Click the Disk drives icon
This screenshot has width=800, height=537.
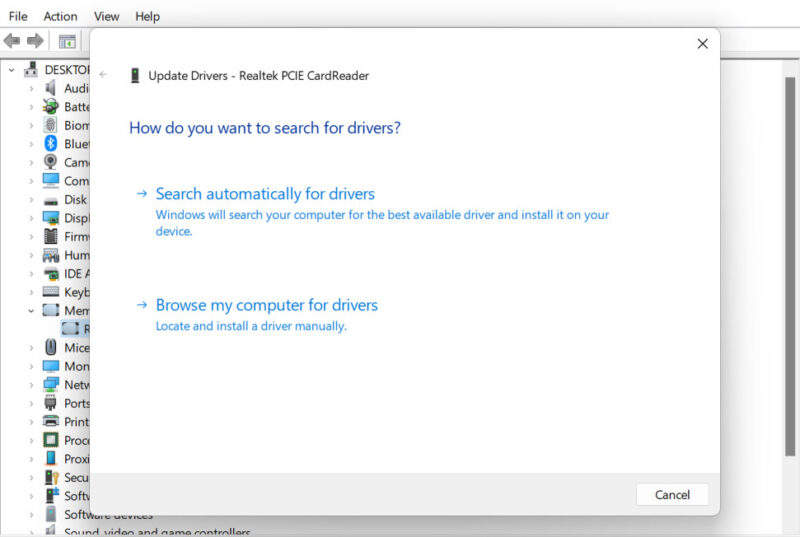(51, 200)
